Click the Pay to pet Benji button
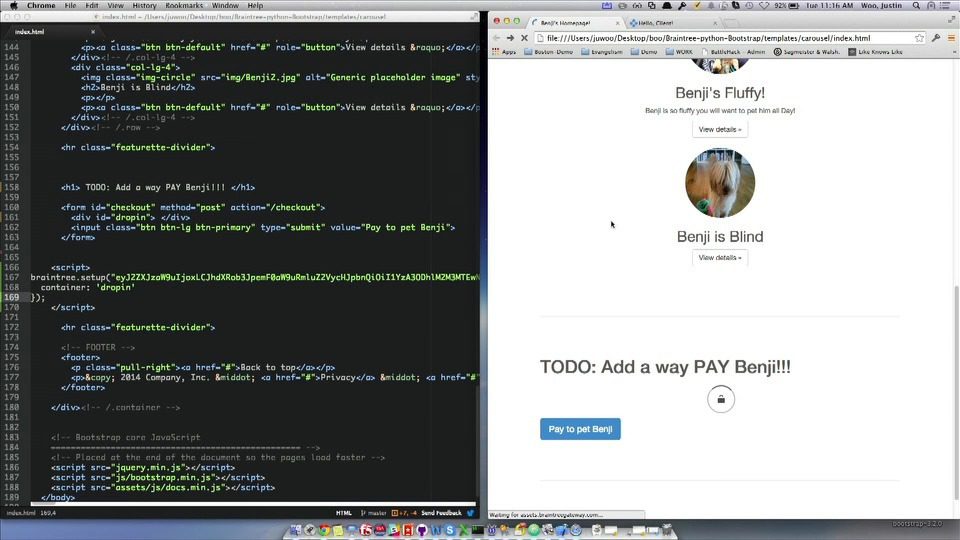Viewport: 960px width, 540px height. (580, 429)
